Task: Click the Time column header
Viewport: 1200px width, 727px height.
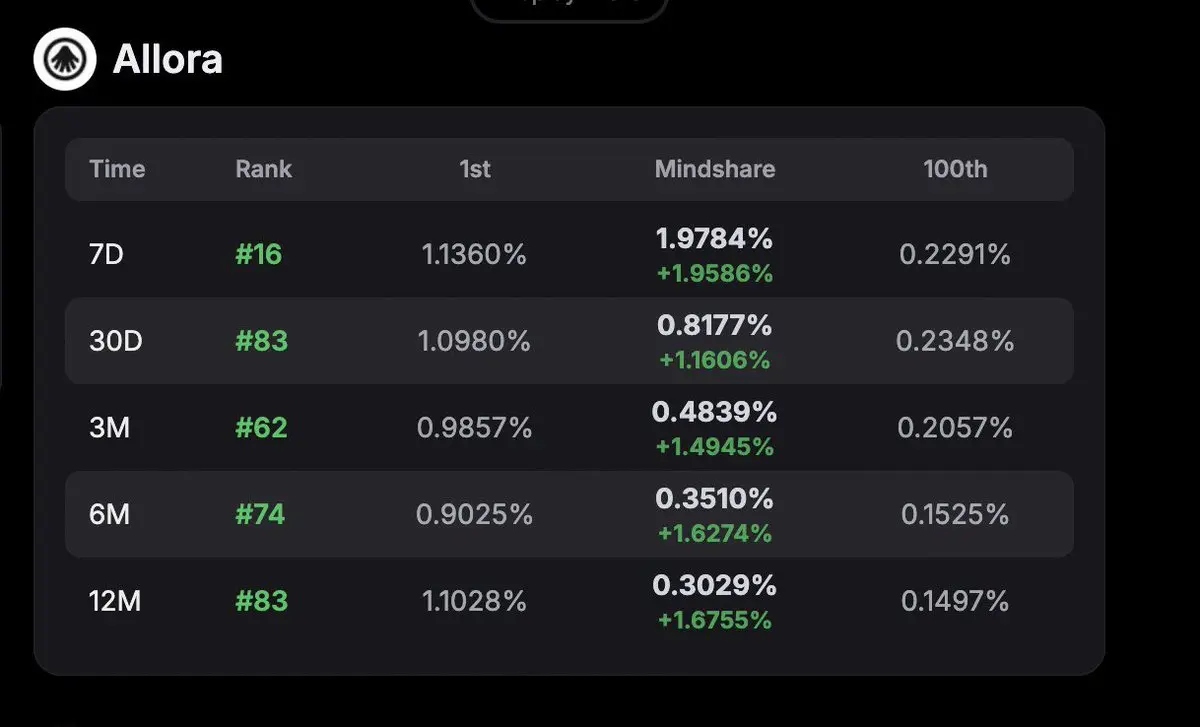Action: coord(117,169)
